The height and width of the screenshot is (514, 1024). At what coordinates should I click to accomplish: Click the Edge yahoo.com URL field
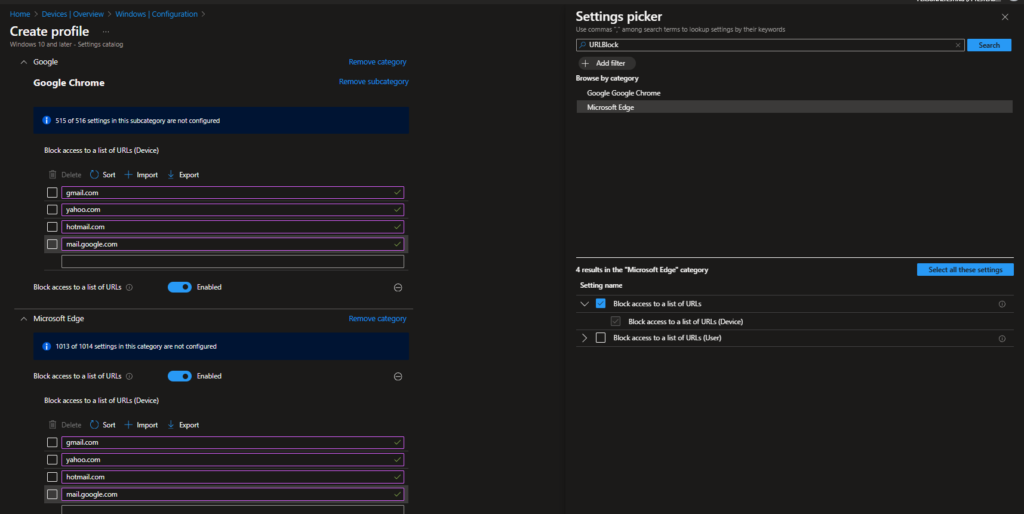(x=232, y=460)
